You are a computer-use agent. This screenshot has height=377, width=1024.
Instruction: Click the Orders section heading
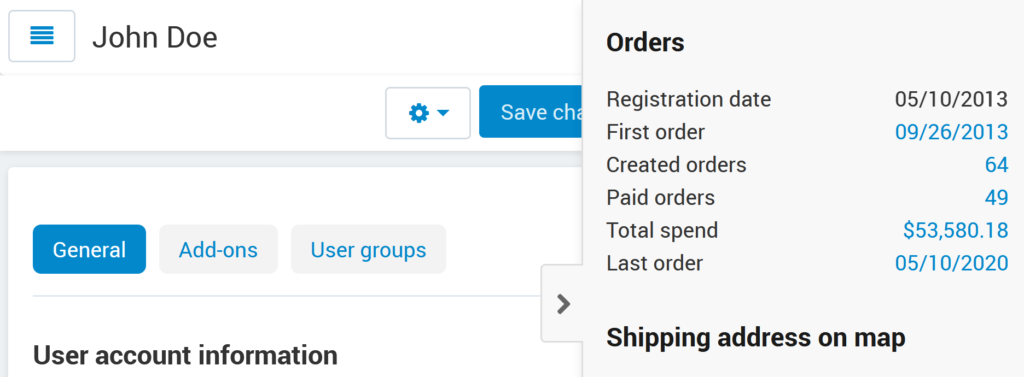pyautogui.click(x=645, y=43)
